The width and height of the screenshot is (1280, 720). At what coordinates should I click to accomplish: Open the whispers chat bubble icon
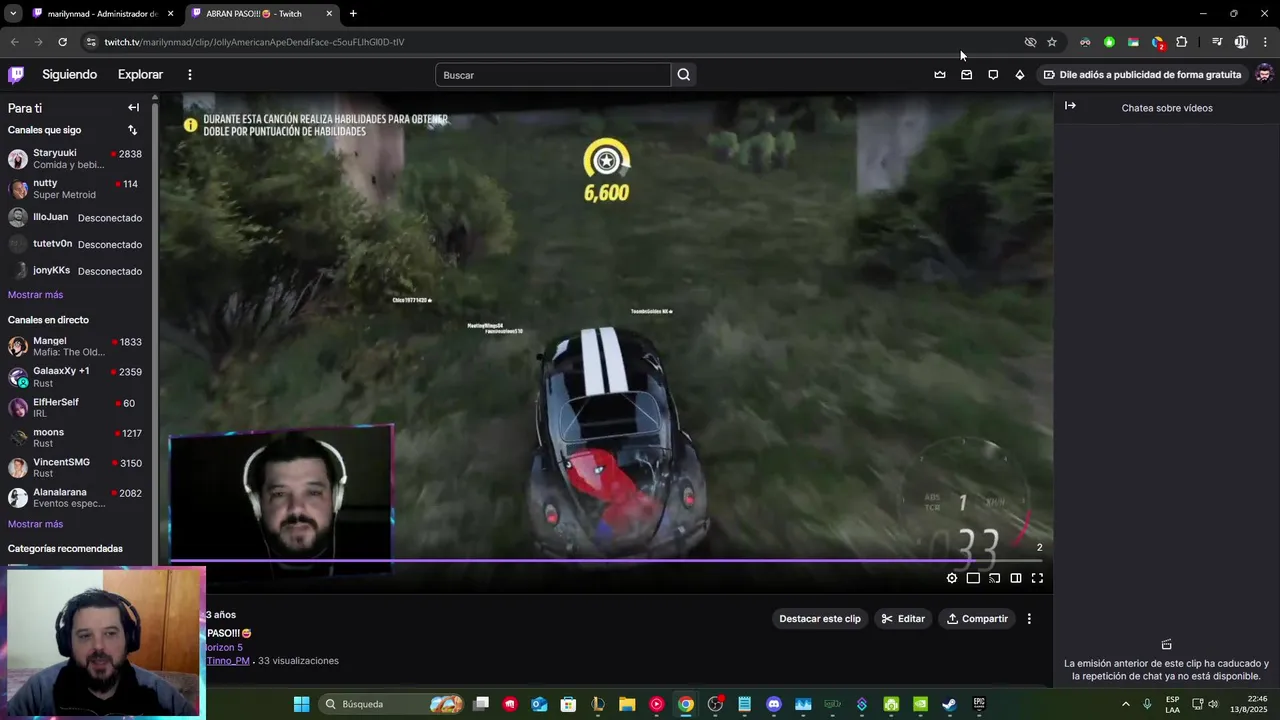pyautogui.click(x=993, y=74)
